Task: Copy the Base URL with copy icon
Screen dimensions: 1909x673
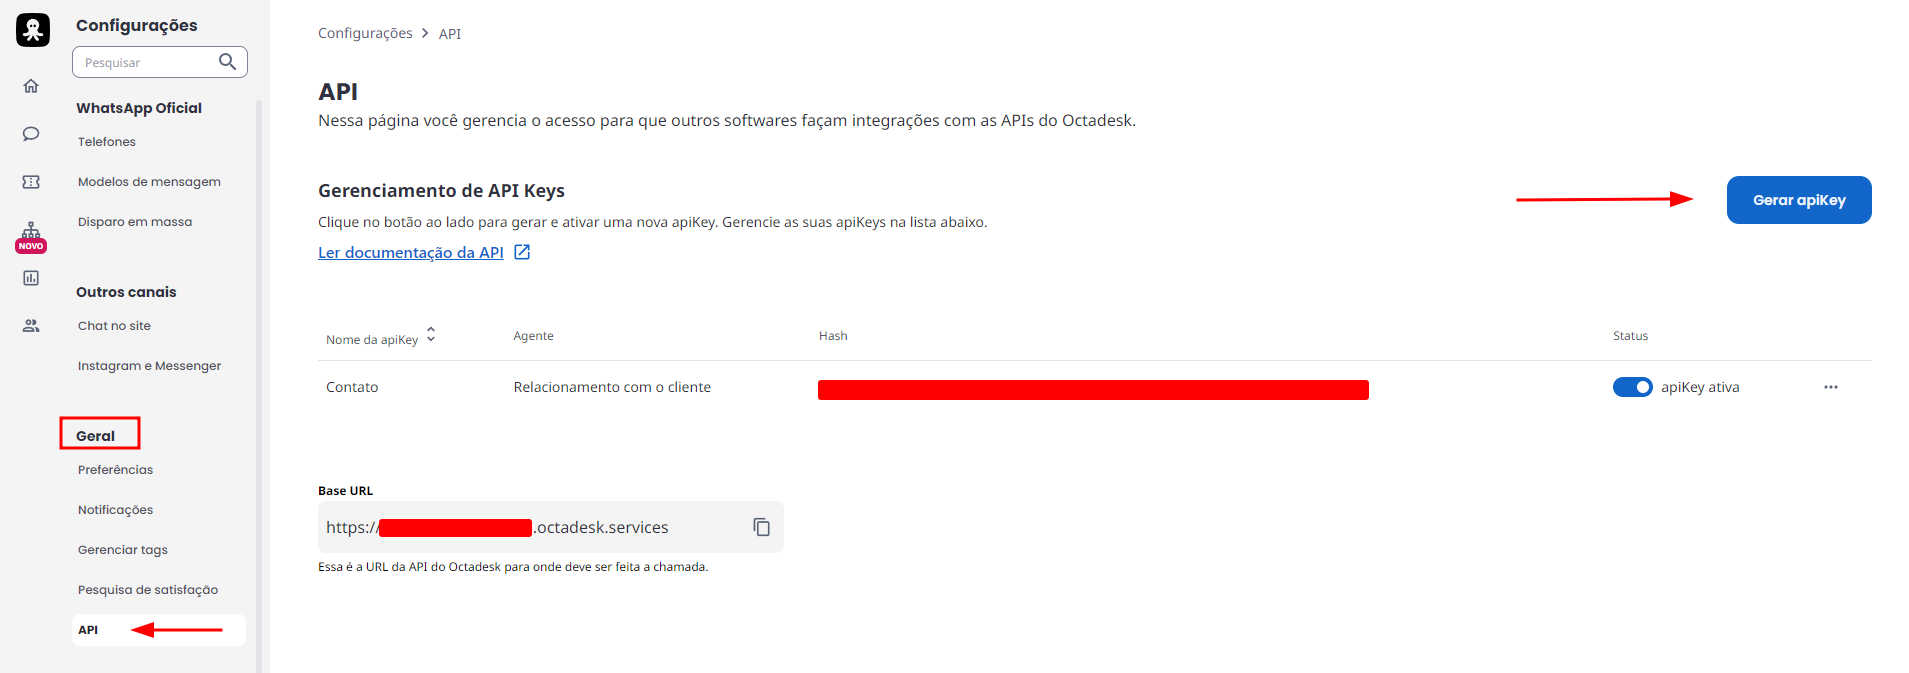Action: coord(762,527)
